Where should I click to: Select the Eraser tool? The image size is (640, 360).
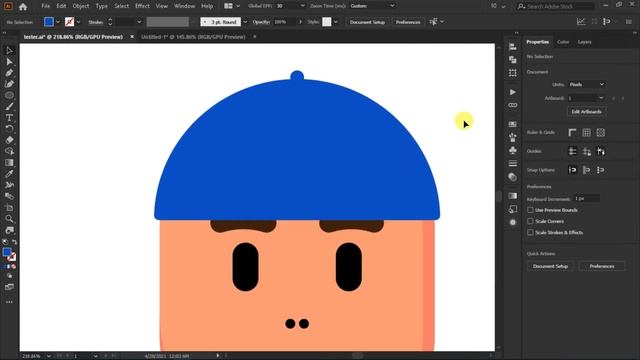(x=9, y=140)
